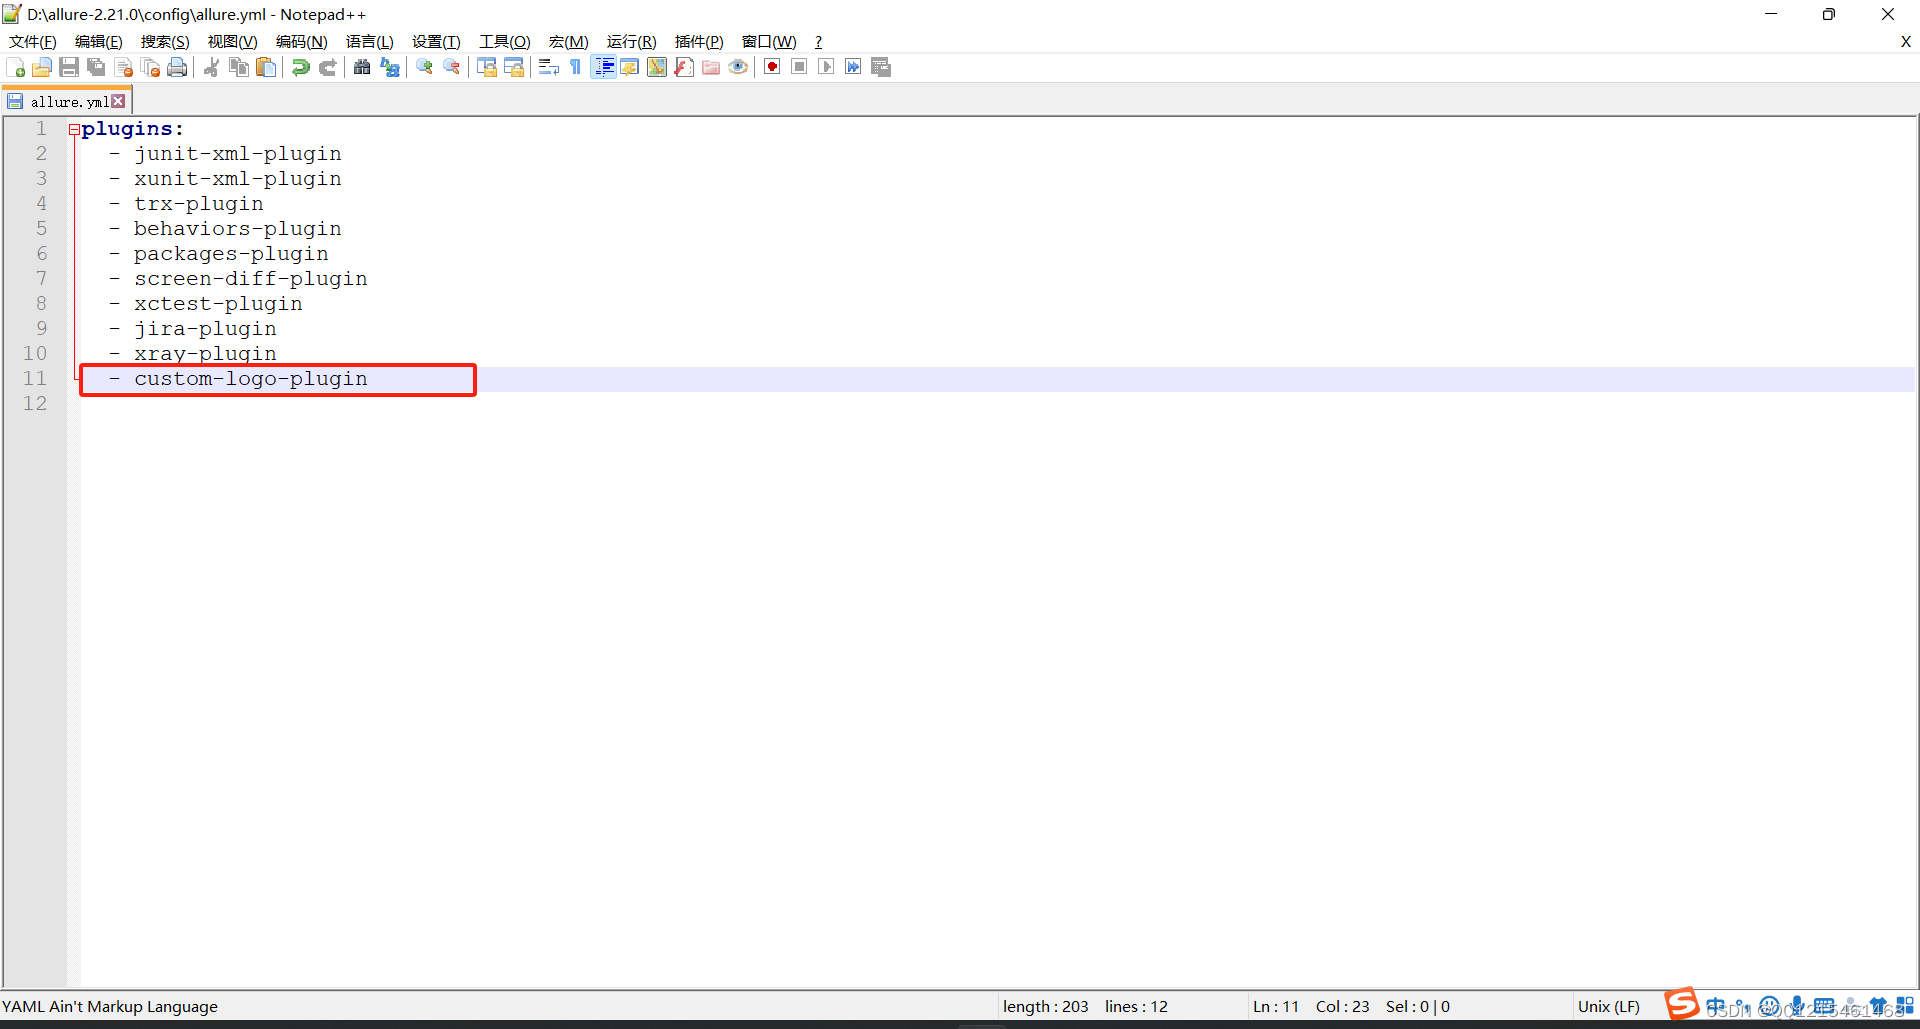Screen dimensions: 1920x1029
Task: Click the Playback macro icon
Action: (x=826, y=67)
